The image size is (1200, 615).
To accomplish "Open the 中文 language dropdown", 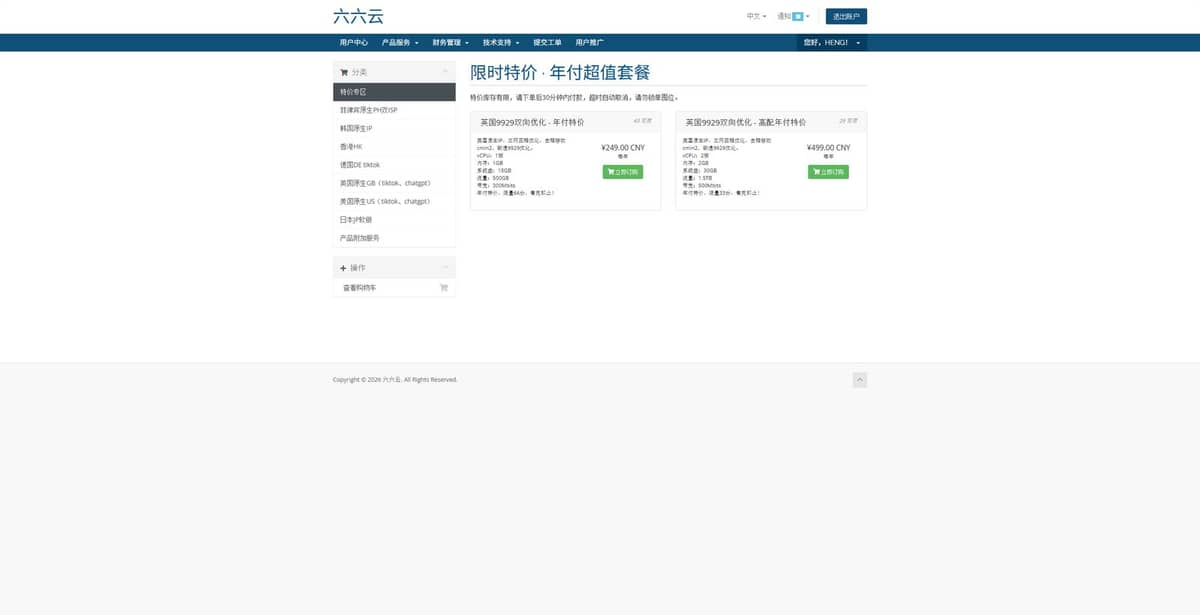I will point(756,16).
